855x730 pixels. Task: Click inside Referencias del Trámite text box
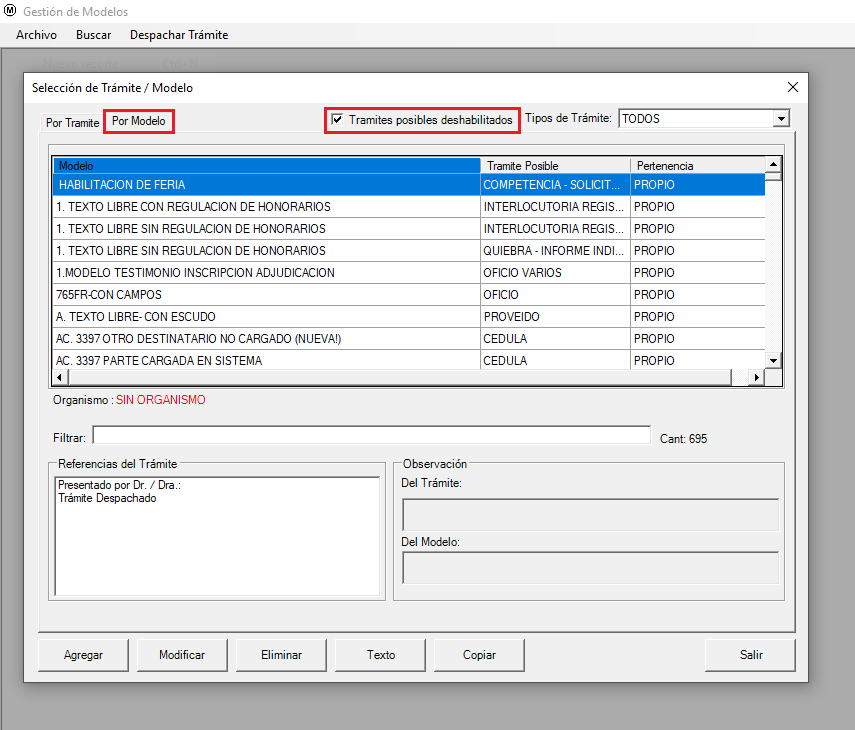point(217,536)
